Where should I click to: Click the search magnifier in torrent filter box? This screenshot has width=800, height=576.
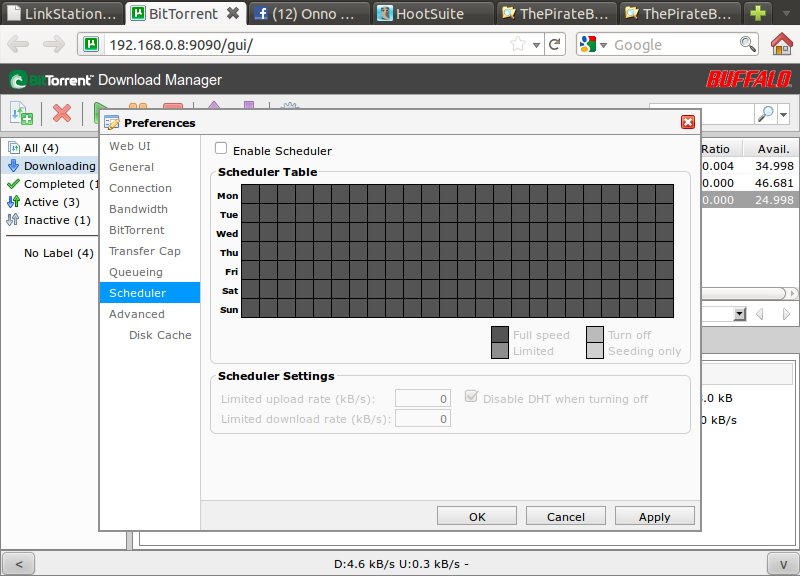pyautogui.click(x=764, y=114)
